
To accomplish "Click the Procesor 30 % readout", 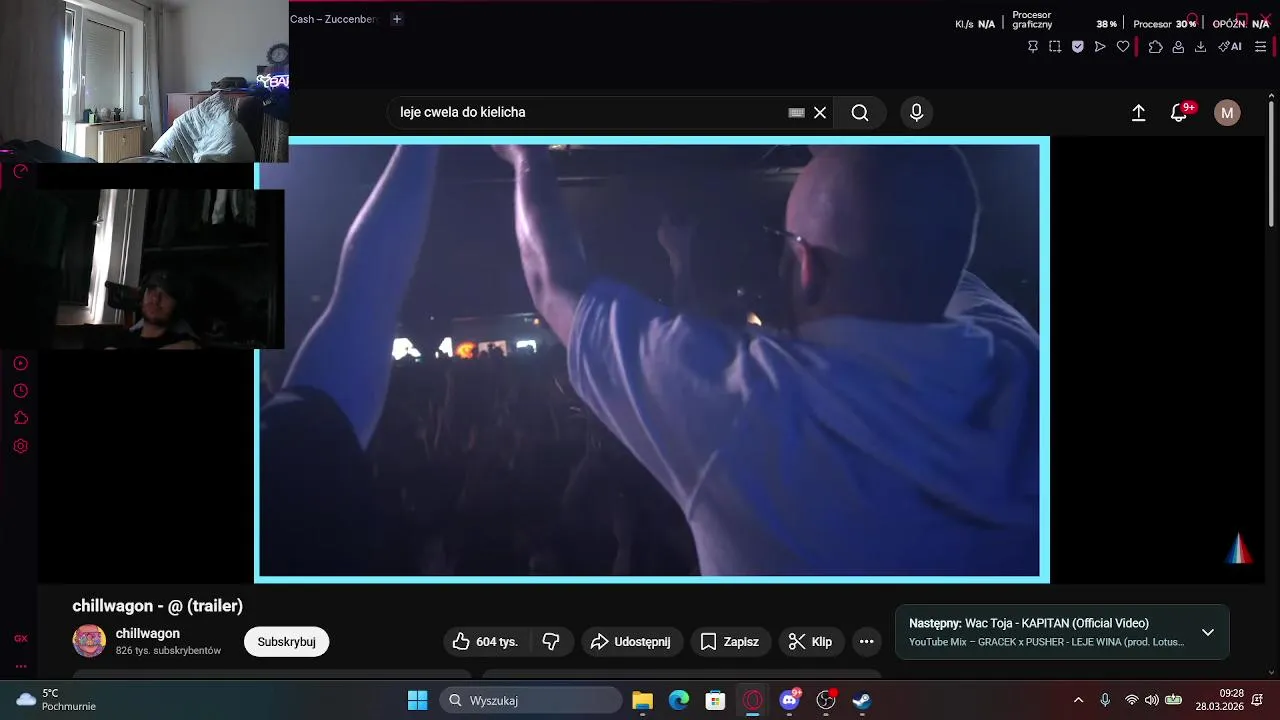I will (1165, 24).
